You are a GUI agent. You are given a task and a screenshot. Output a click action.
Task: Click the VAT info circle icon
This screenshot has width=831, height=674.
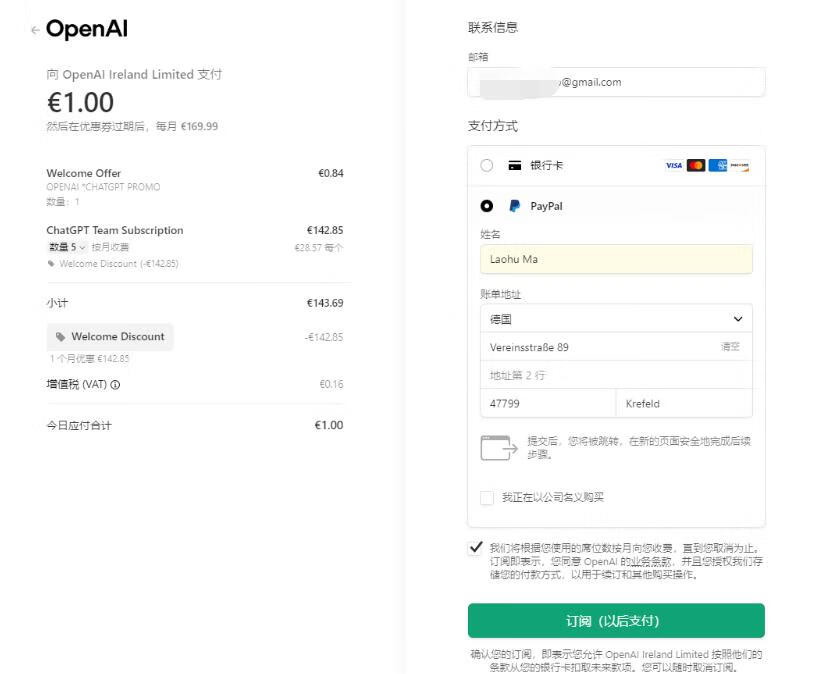(x=115, y=385)
